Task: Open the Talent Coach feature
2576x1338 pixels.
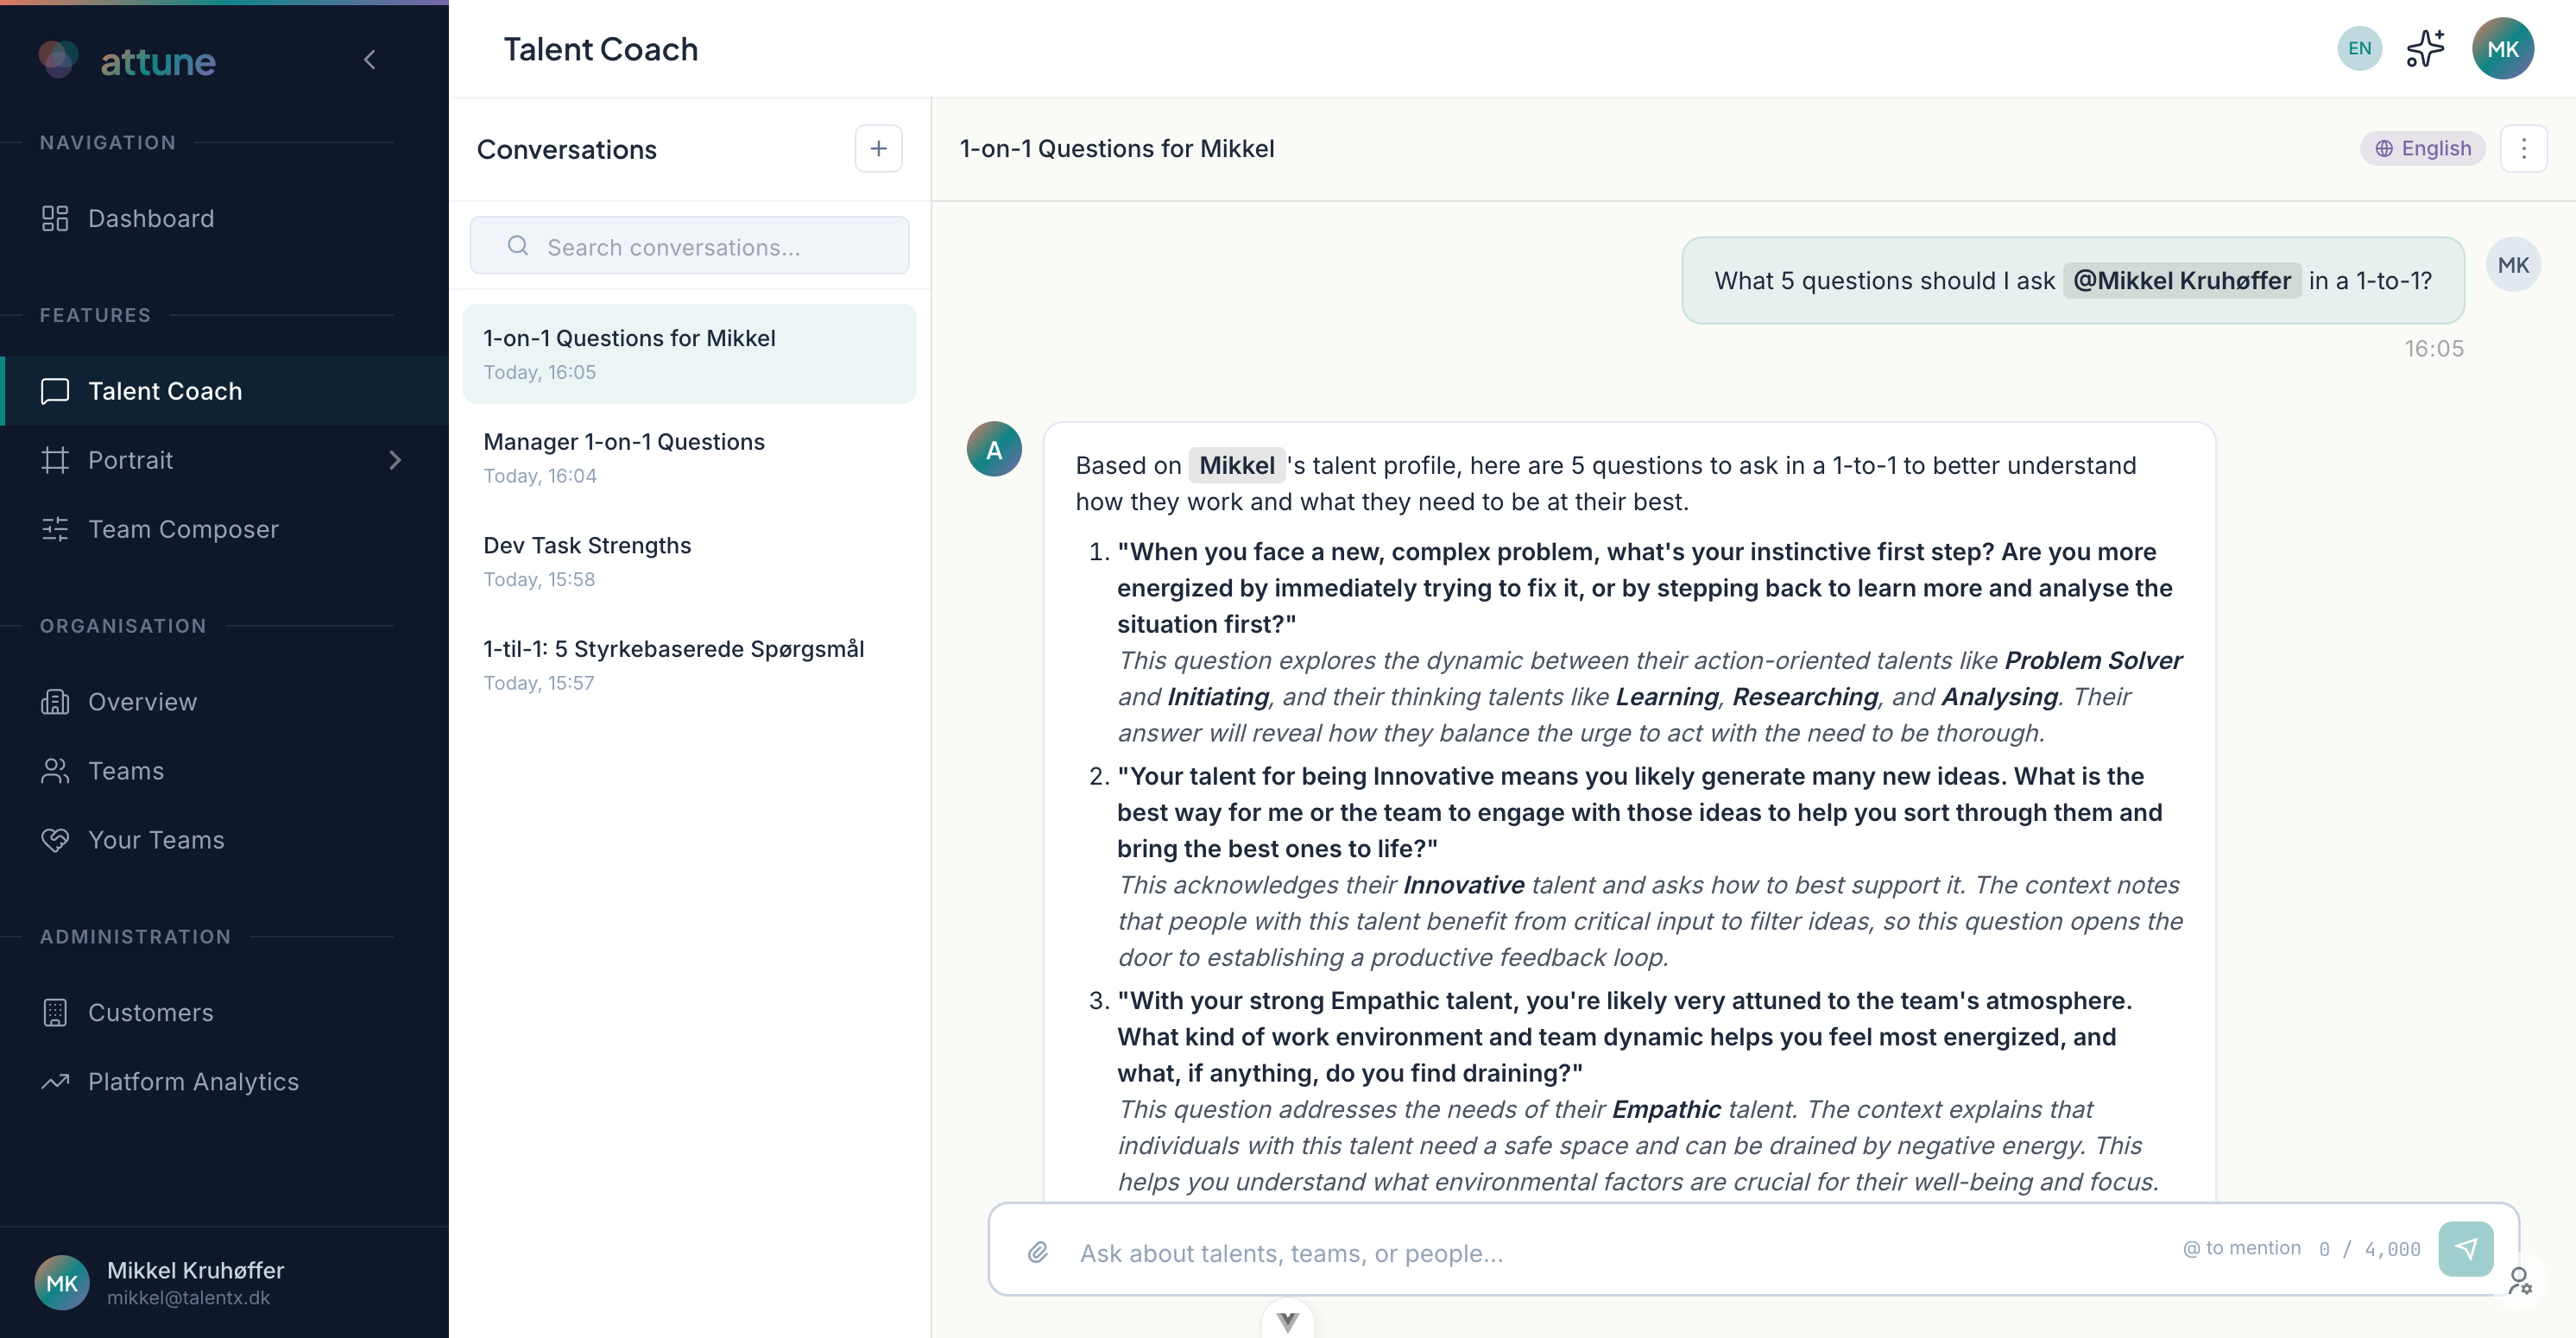Action: 163,390
